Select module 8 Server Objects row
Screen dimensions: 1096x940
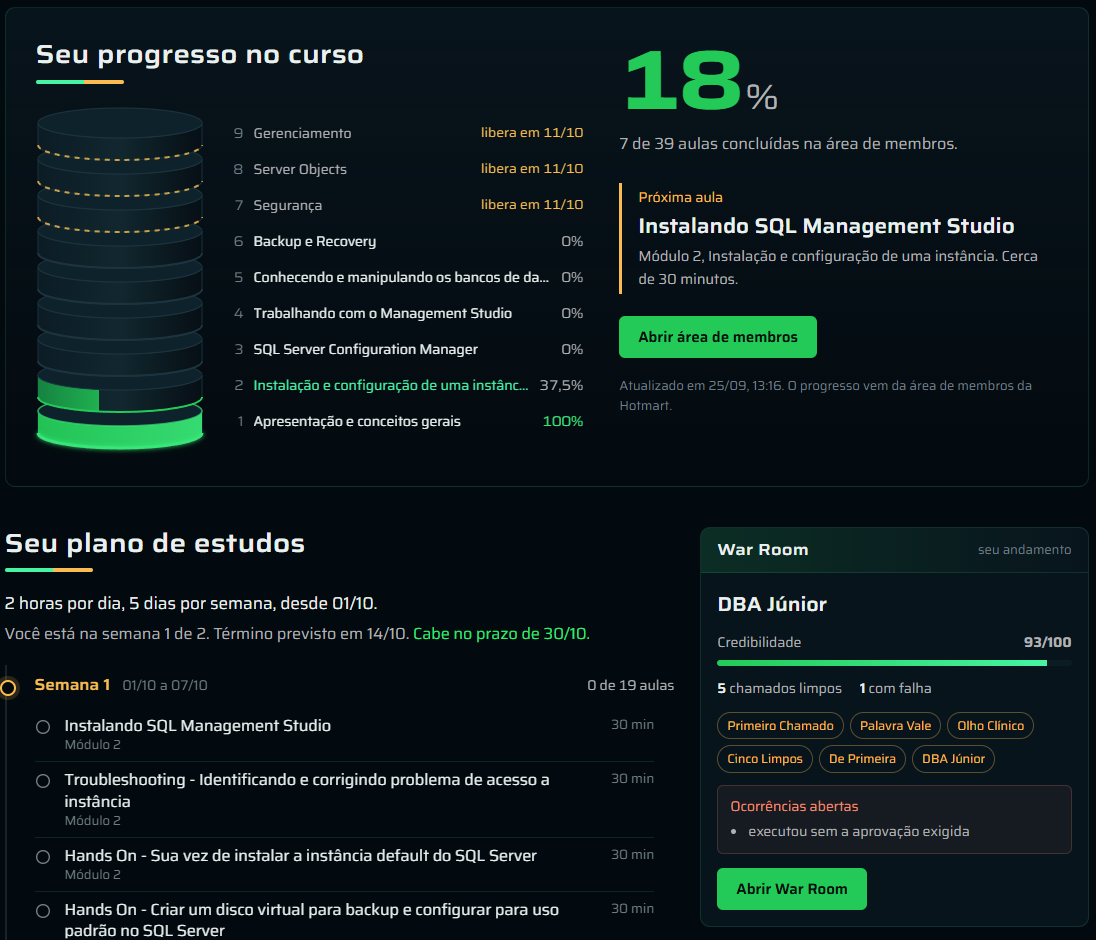coord(408,169)
